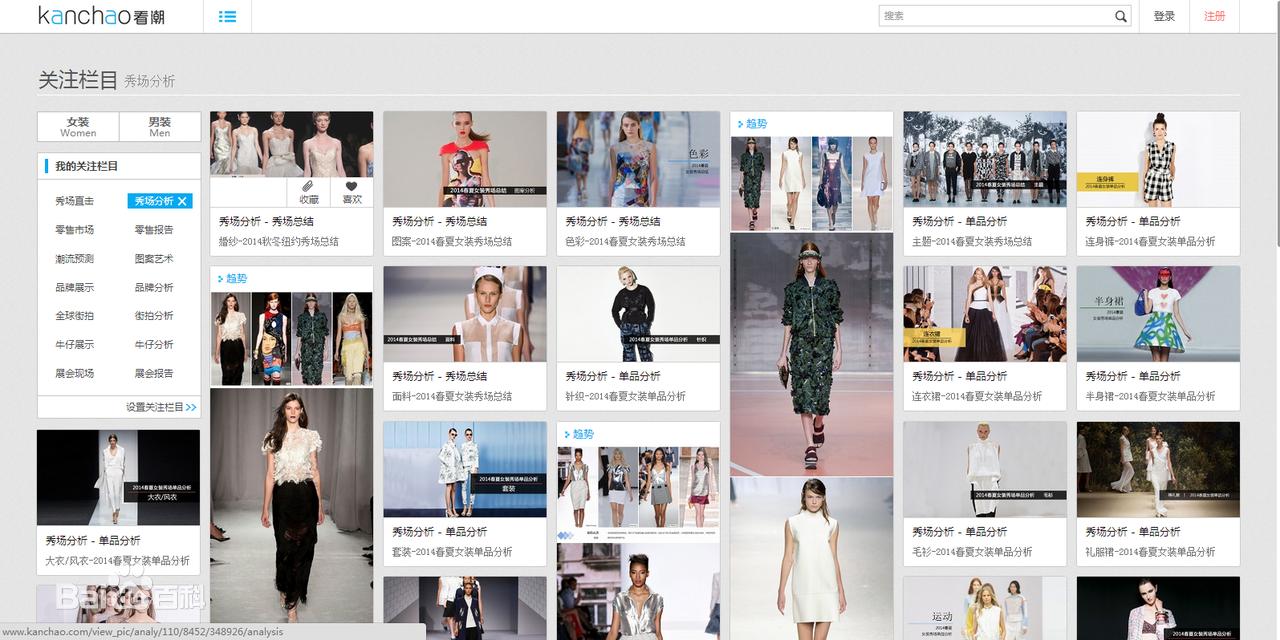1280x640 pixels.
Task: Open 连身裤-2014春夏女装单品分析 article thumbnail
Action: click(1157, 159)
